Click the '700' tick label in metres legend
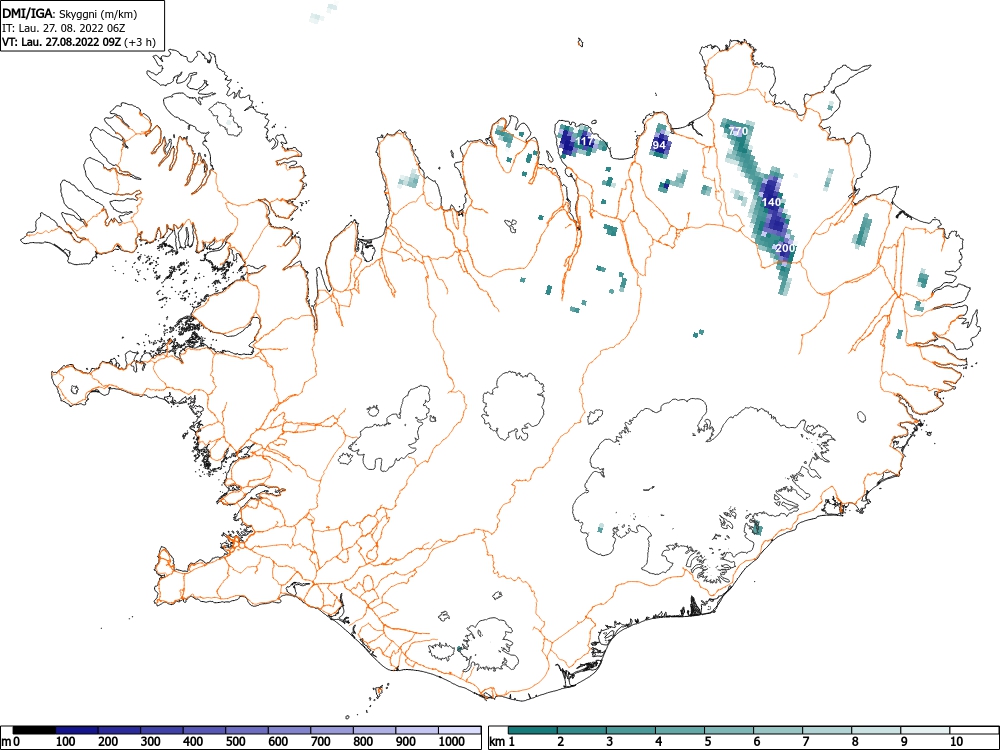This screenshot has width=1000, height=750. click(x=320, y=742)
